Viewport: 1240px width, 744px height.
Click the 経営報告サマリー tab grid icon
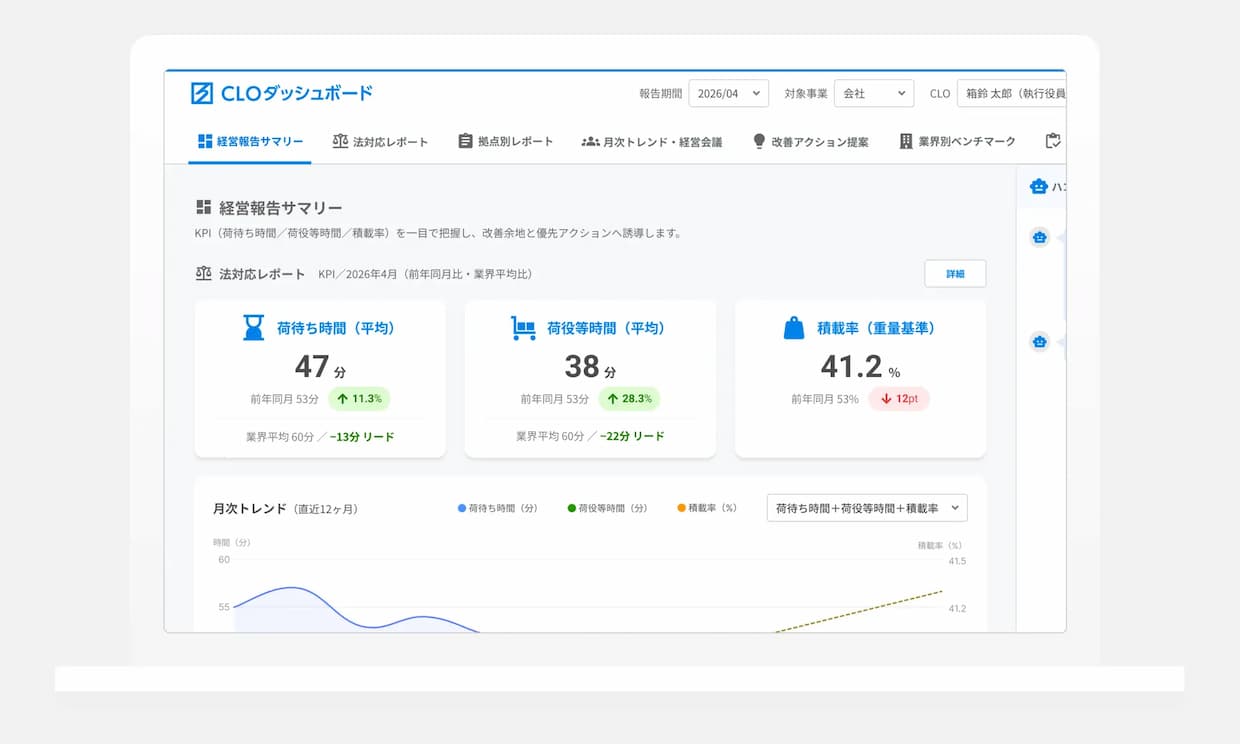coord(205,141)
